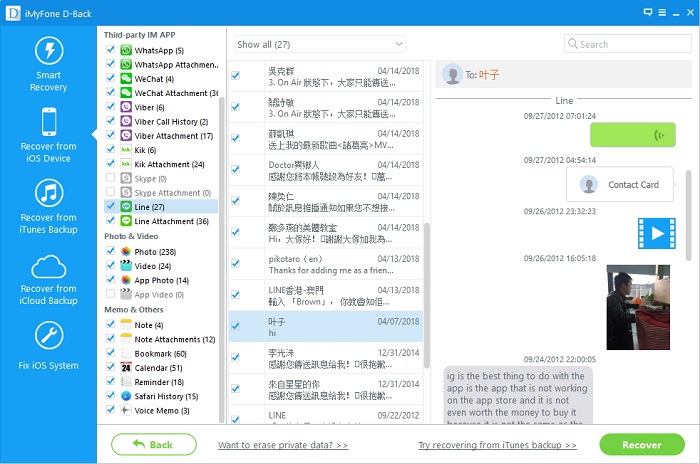Select Calendar (51) category
Screen dimensions: 700x464
pos(158,368)
